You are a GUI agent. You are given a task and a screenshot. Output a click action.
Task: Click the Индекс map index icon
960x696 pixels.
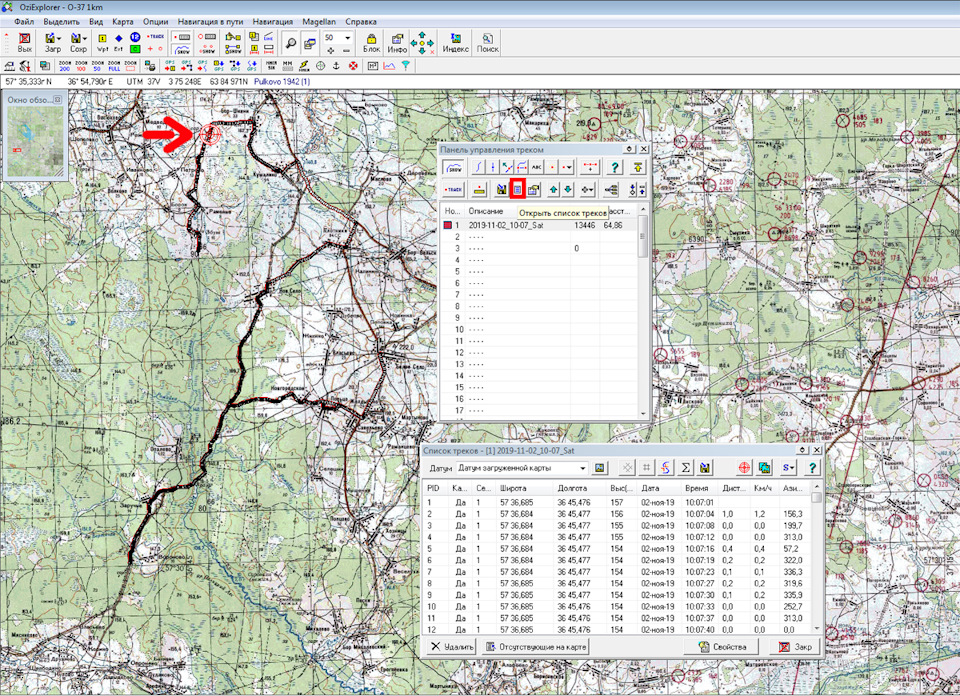click(456, 42)
